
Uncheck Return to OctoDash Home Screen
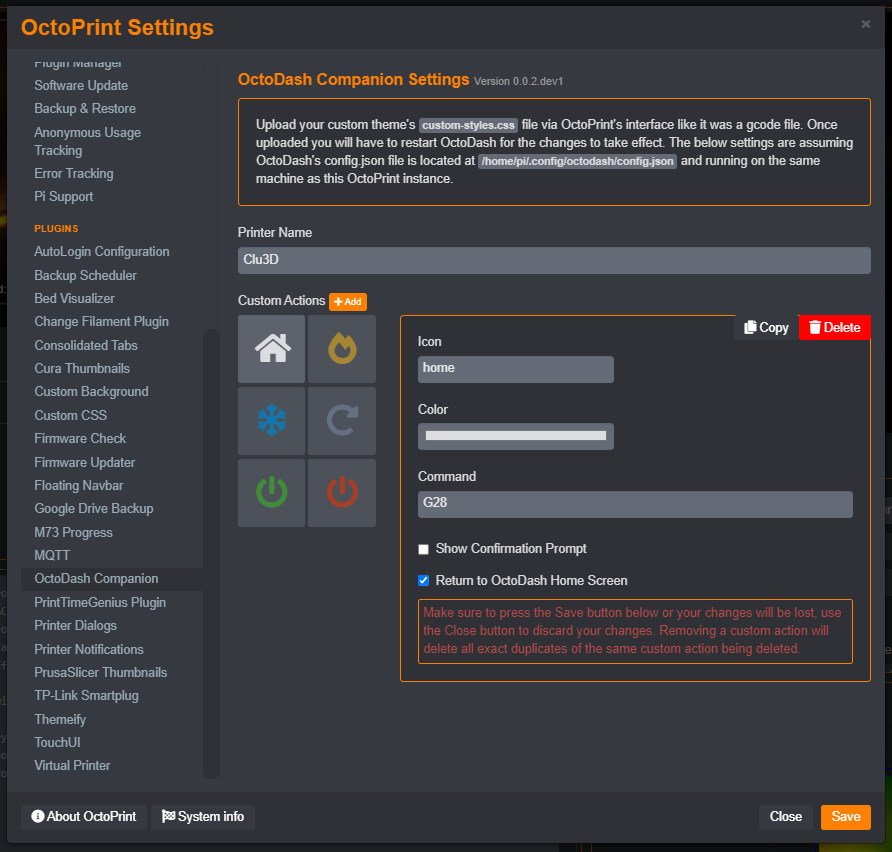coord(423,581)
